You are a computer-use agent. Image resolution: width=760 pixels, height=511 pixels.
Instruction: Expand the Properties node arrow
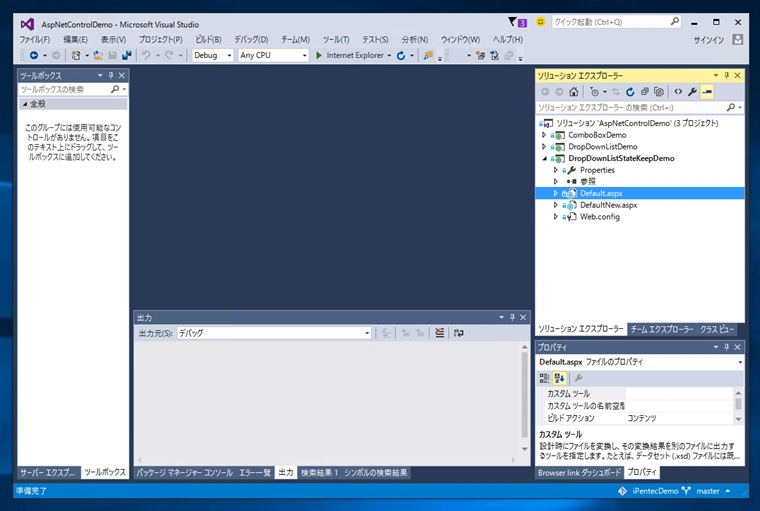tap(555, 170)
